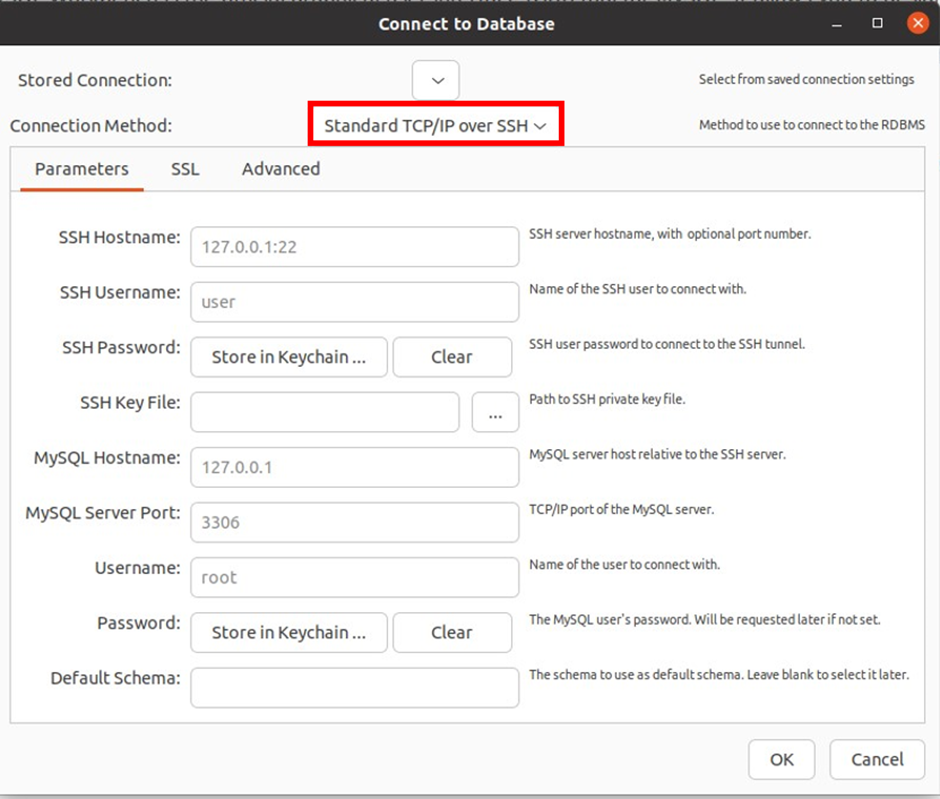Click the Default Schema input field
The height and width of the screenshot is (799, 940).
[x=354, y=688]
